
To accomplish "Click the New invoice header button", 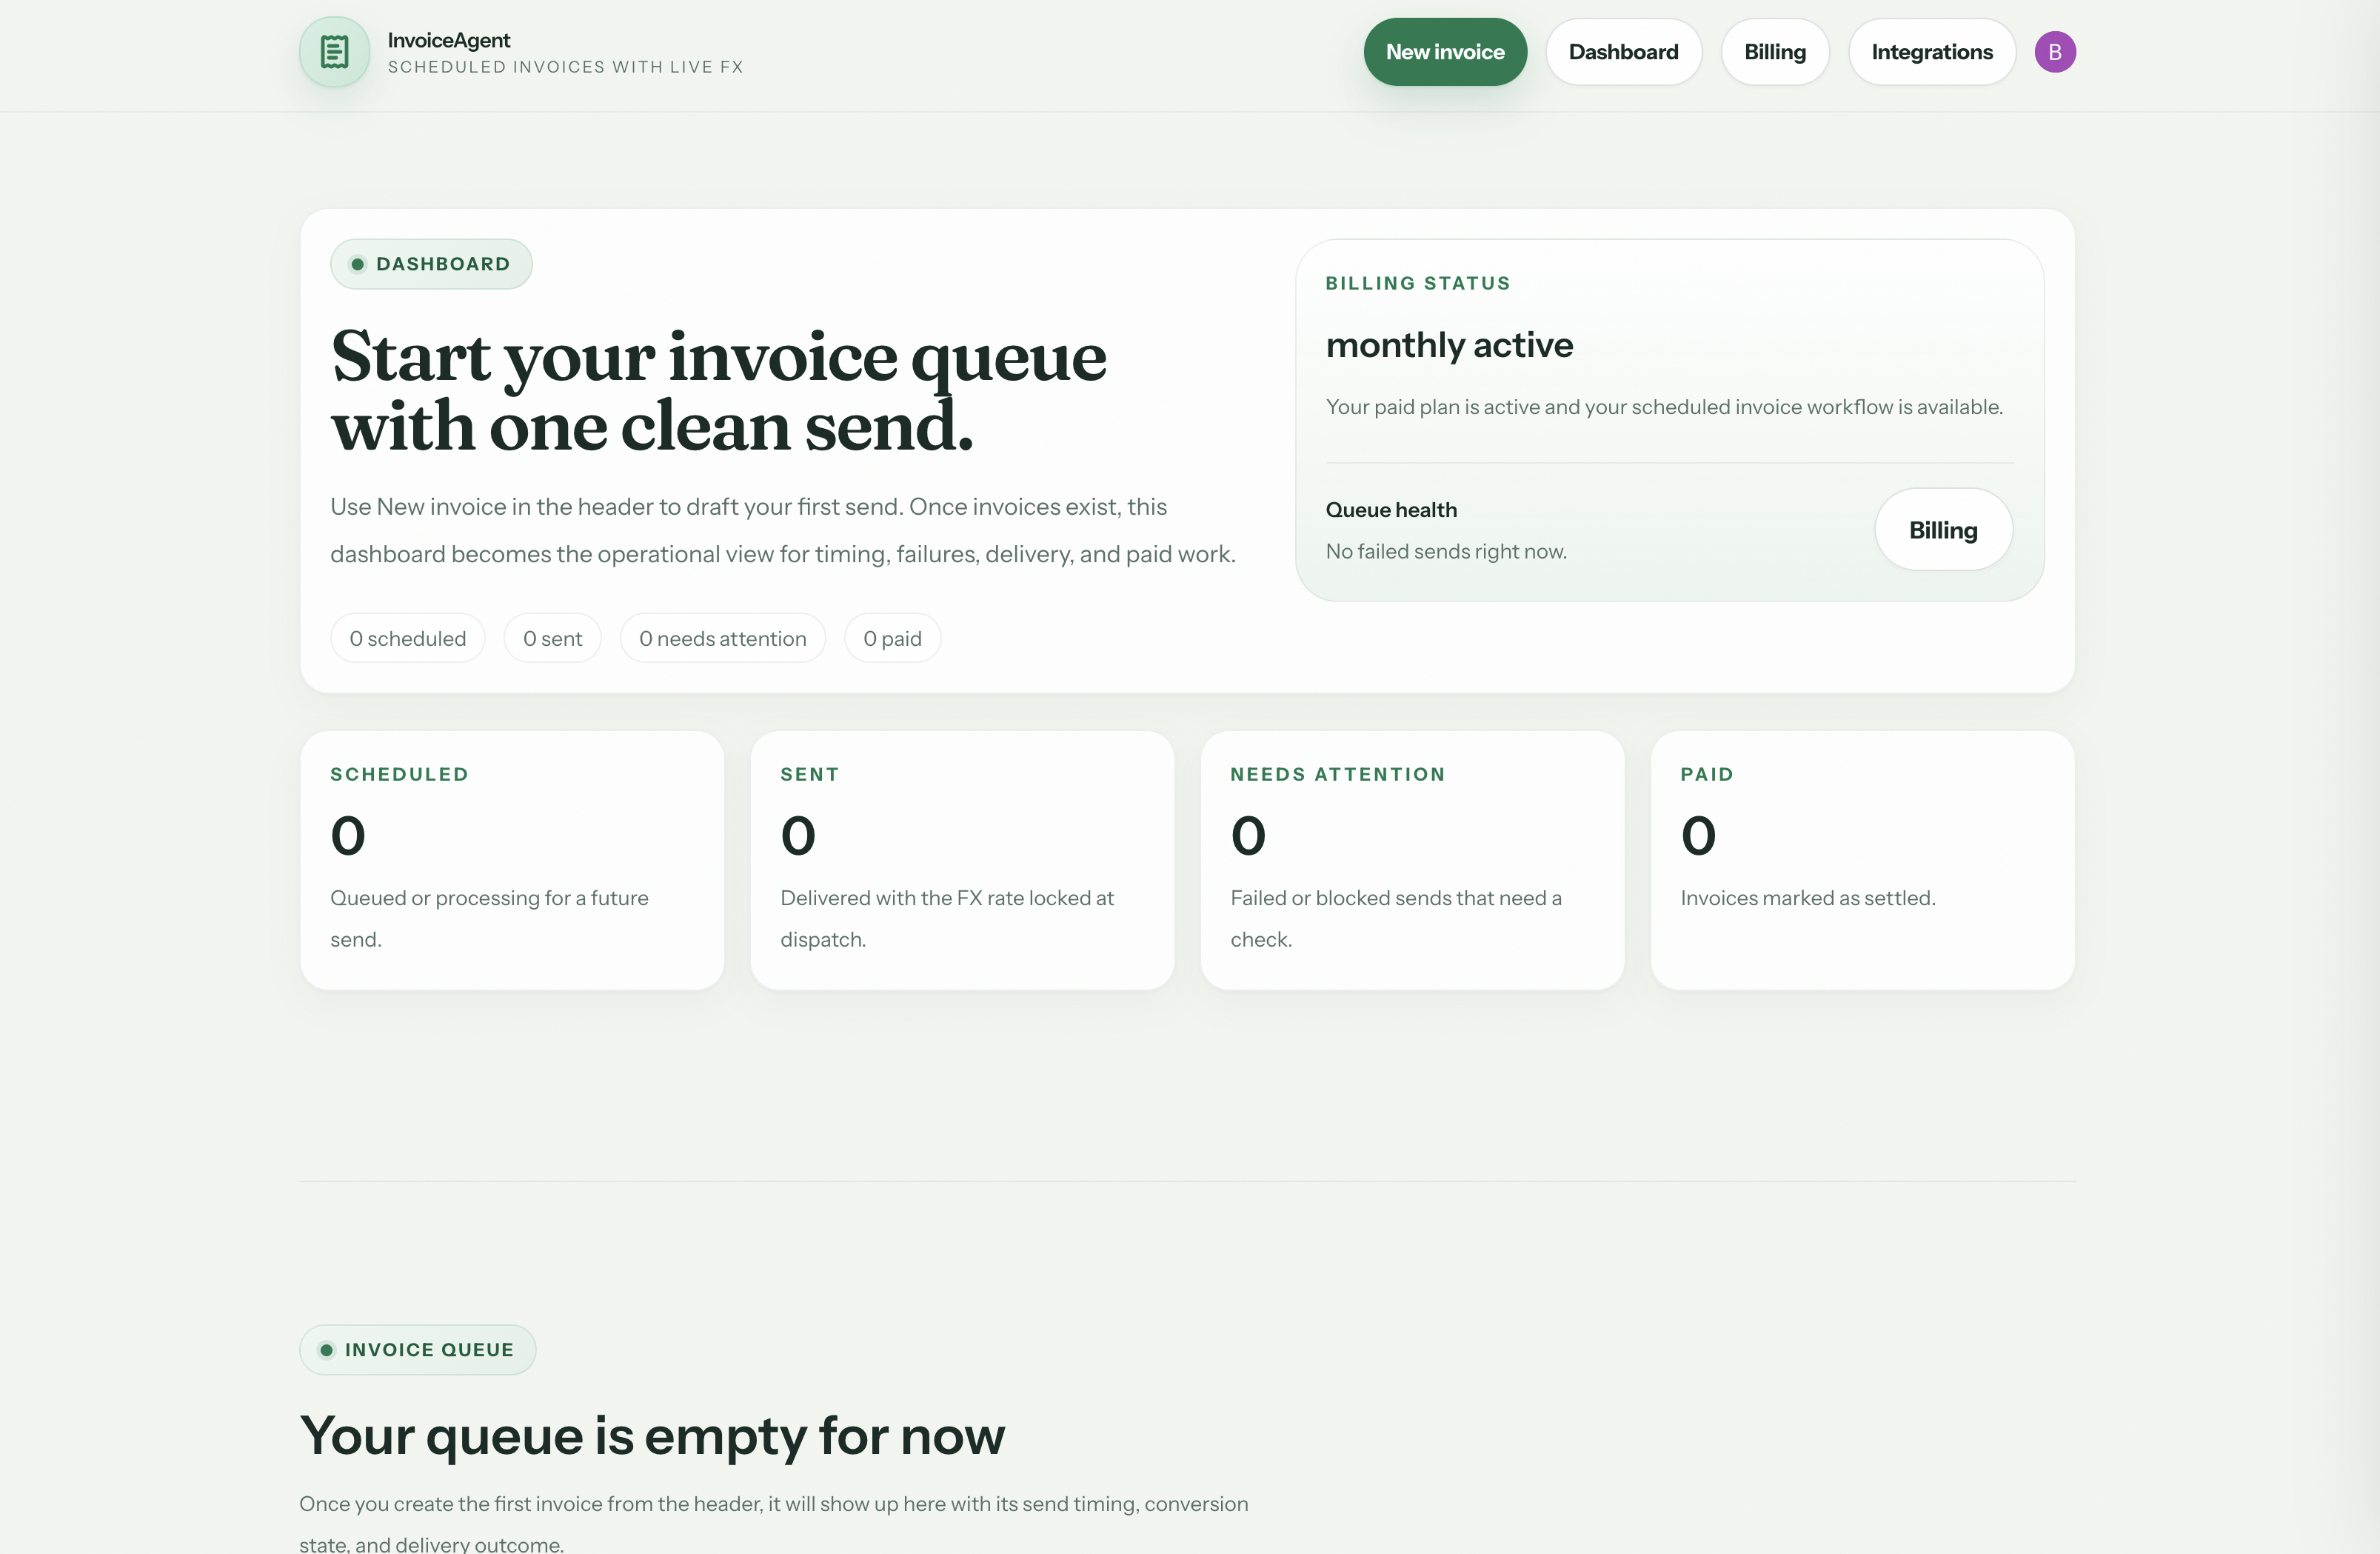I will [x=1444, y=51].
